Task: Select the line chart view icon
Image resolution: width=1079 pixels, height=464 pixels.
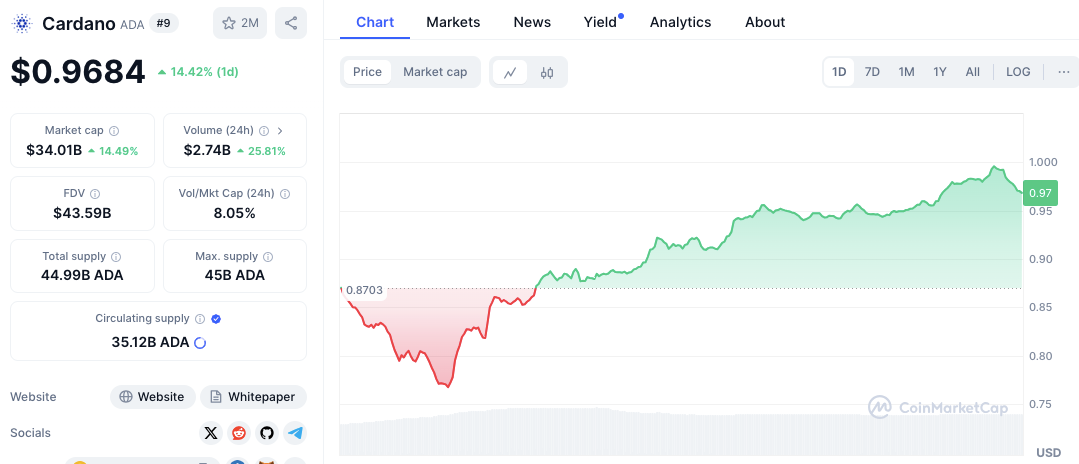Action: pyautogui.click(x=510, y=72)
